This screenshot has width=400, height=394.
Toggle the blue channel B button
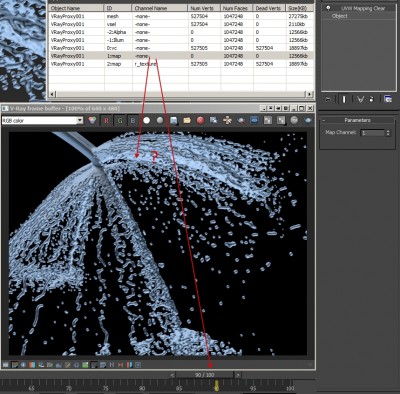point(133,120)
